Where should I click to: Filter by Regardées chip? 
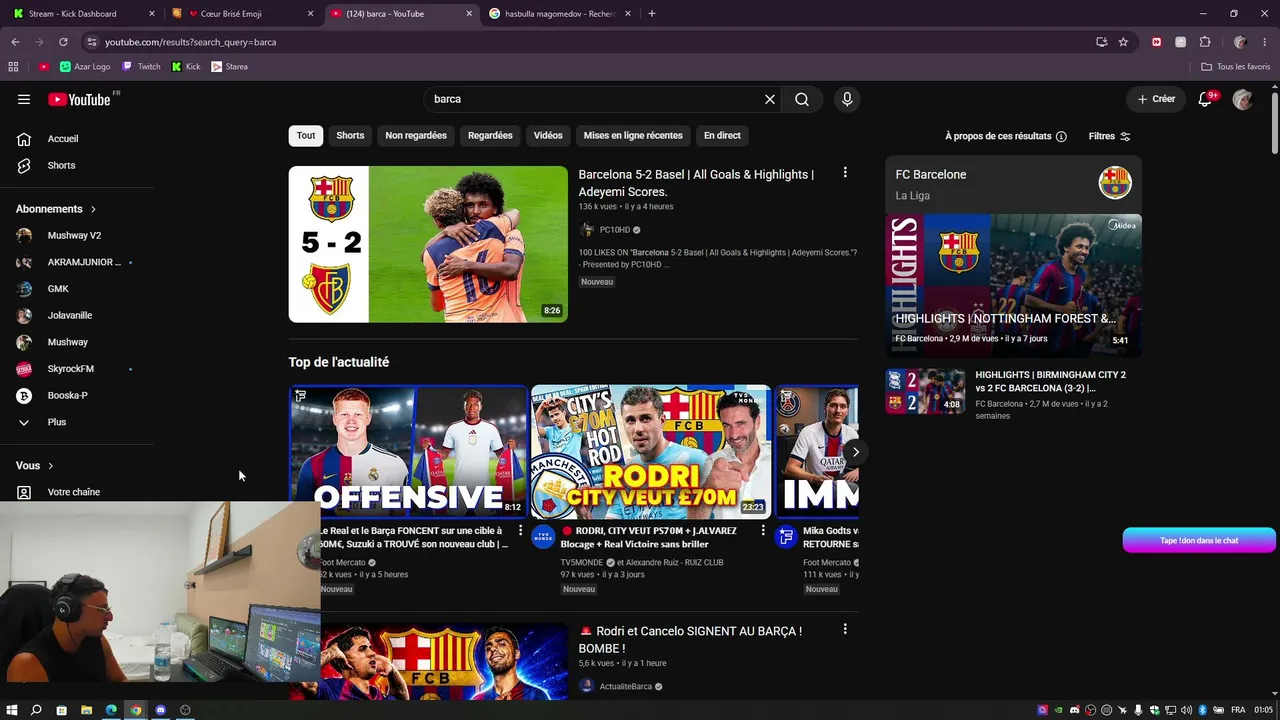(x=490, y=135)
